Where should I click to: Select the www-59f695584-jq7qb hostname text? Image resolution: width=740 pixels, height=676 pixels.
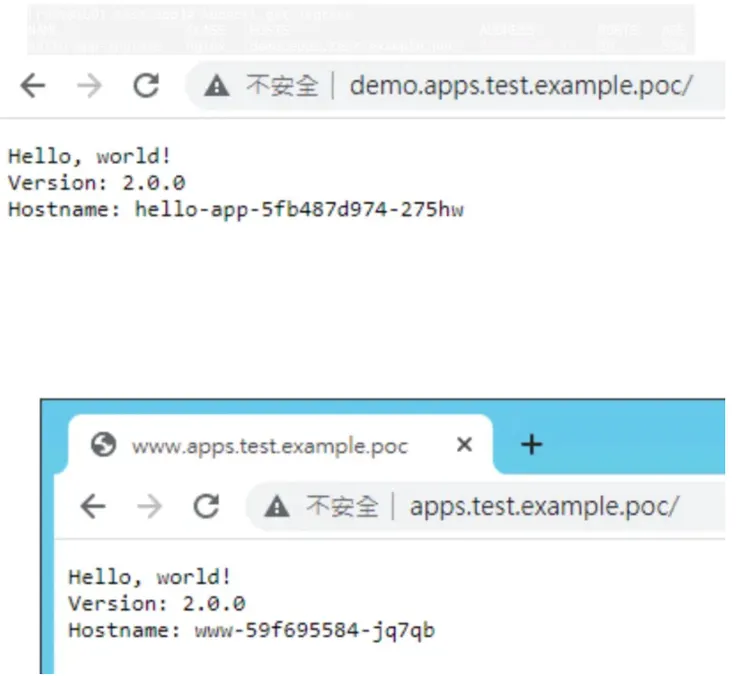click(314, 630)
